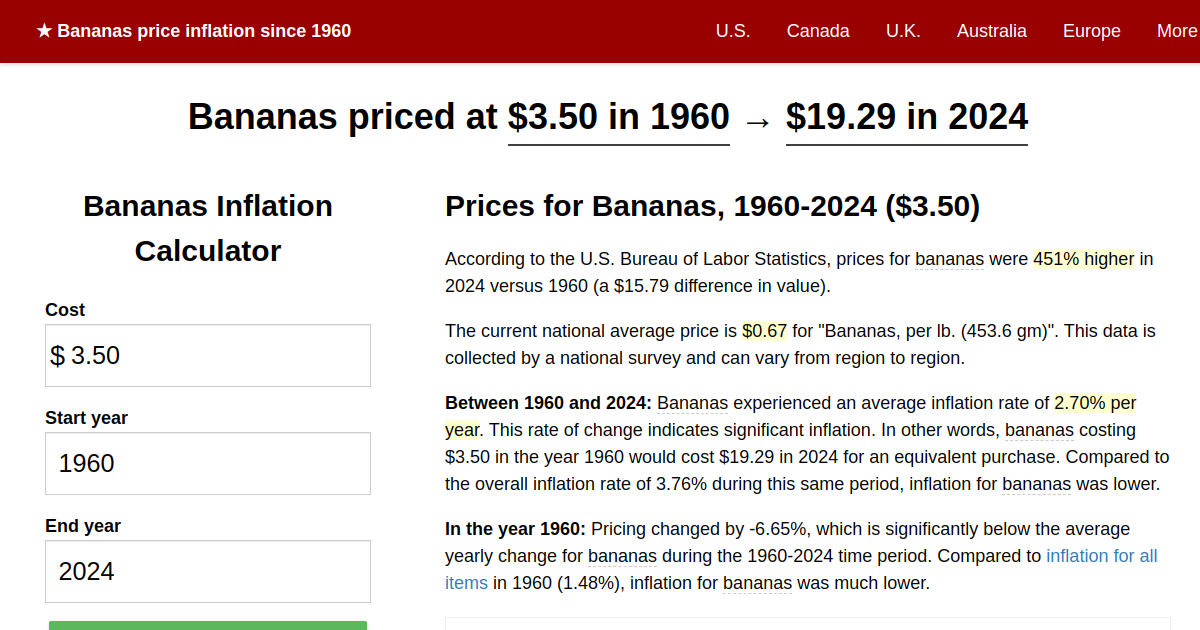
Task: Click the 'bananas' link in first paragraph
Action: point(949,259)
